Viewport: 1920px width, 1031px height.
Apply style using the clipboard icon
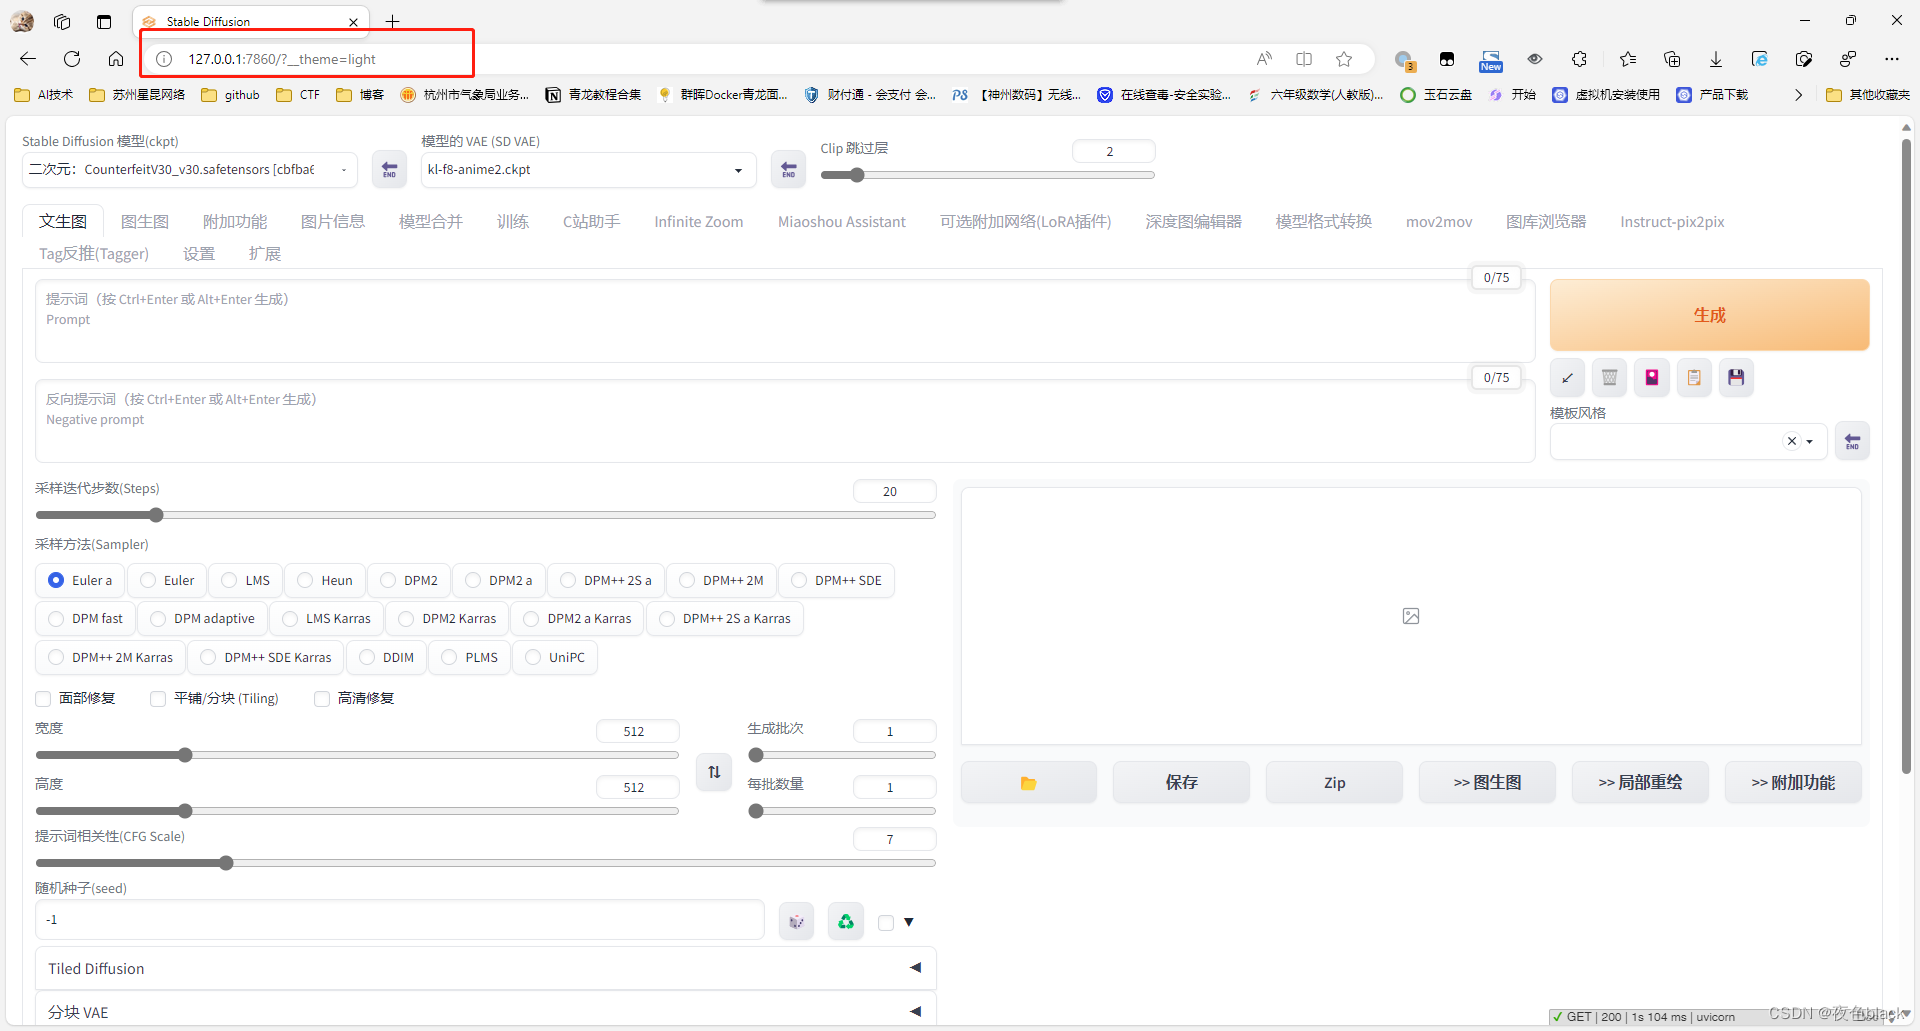point(1694,378)
